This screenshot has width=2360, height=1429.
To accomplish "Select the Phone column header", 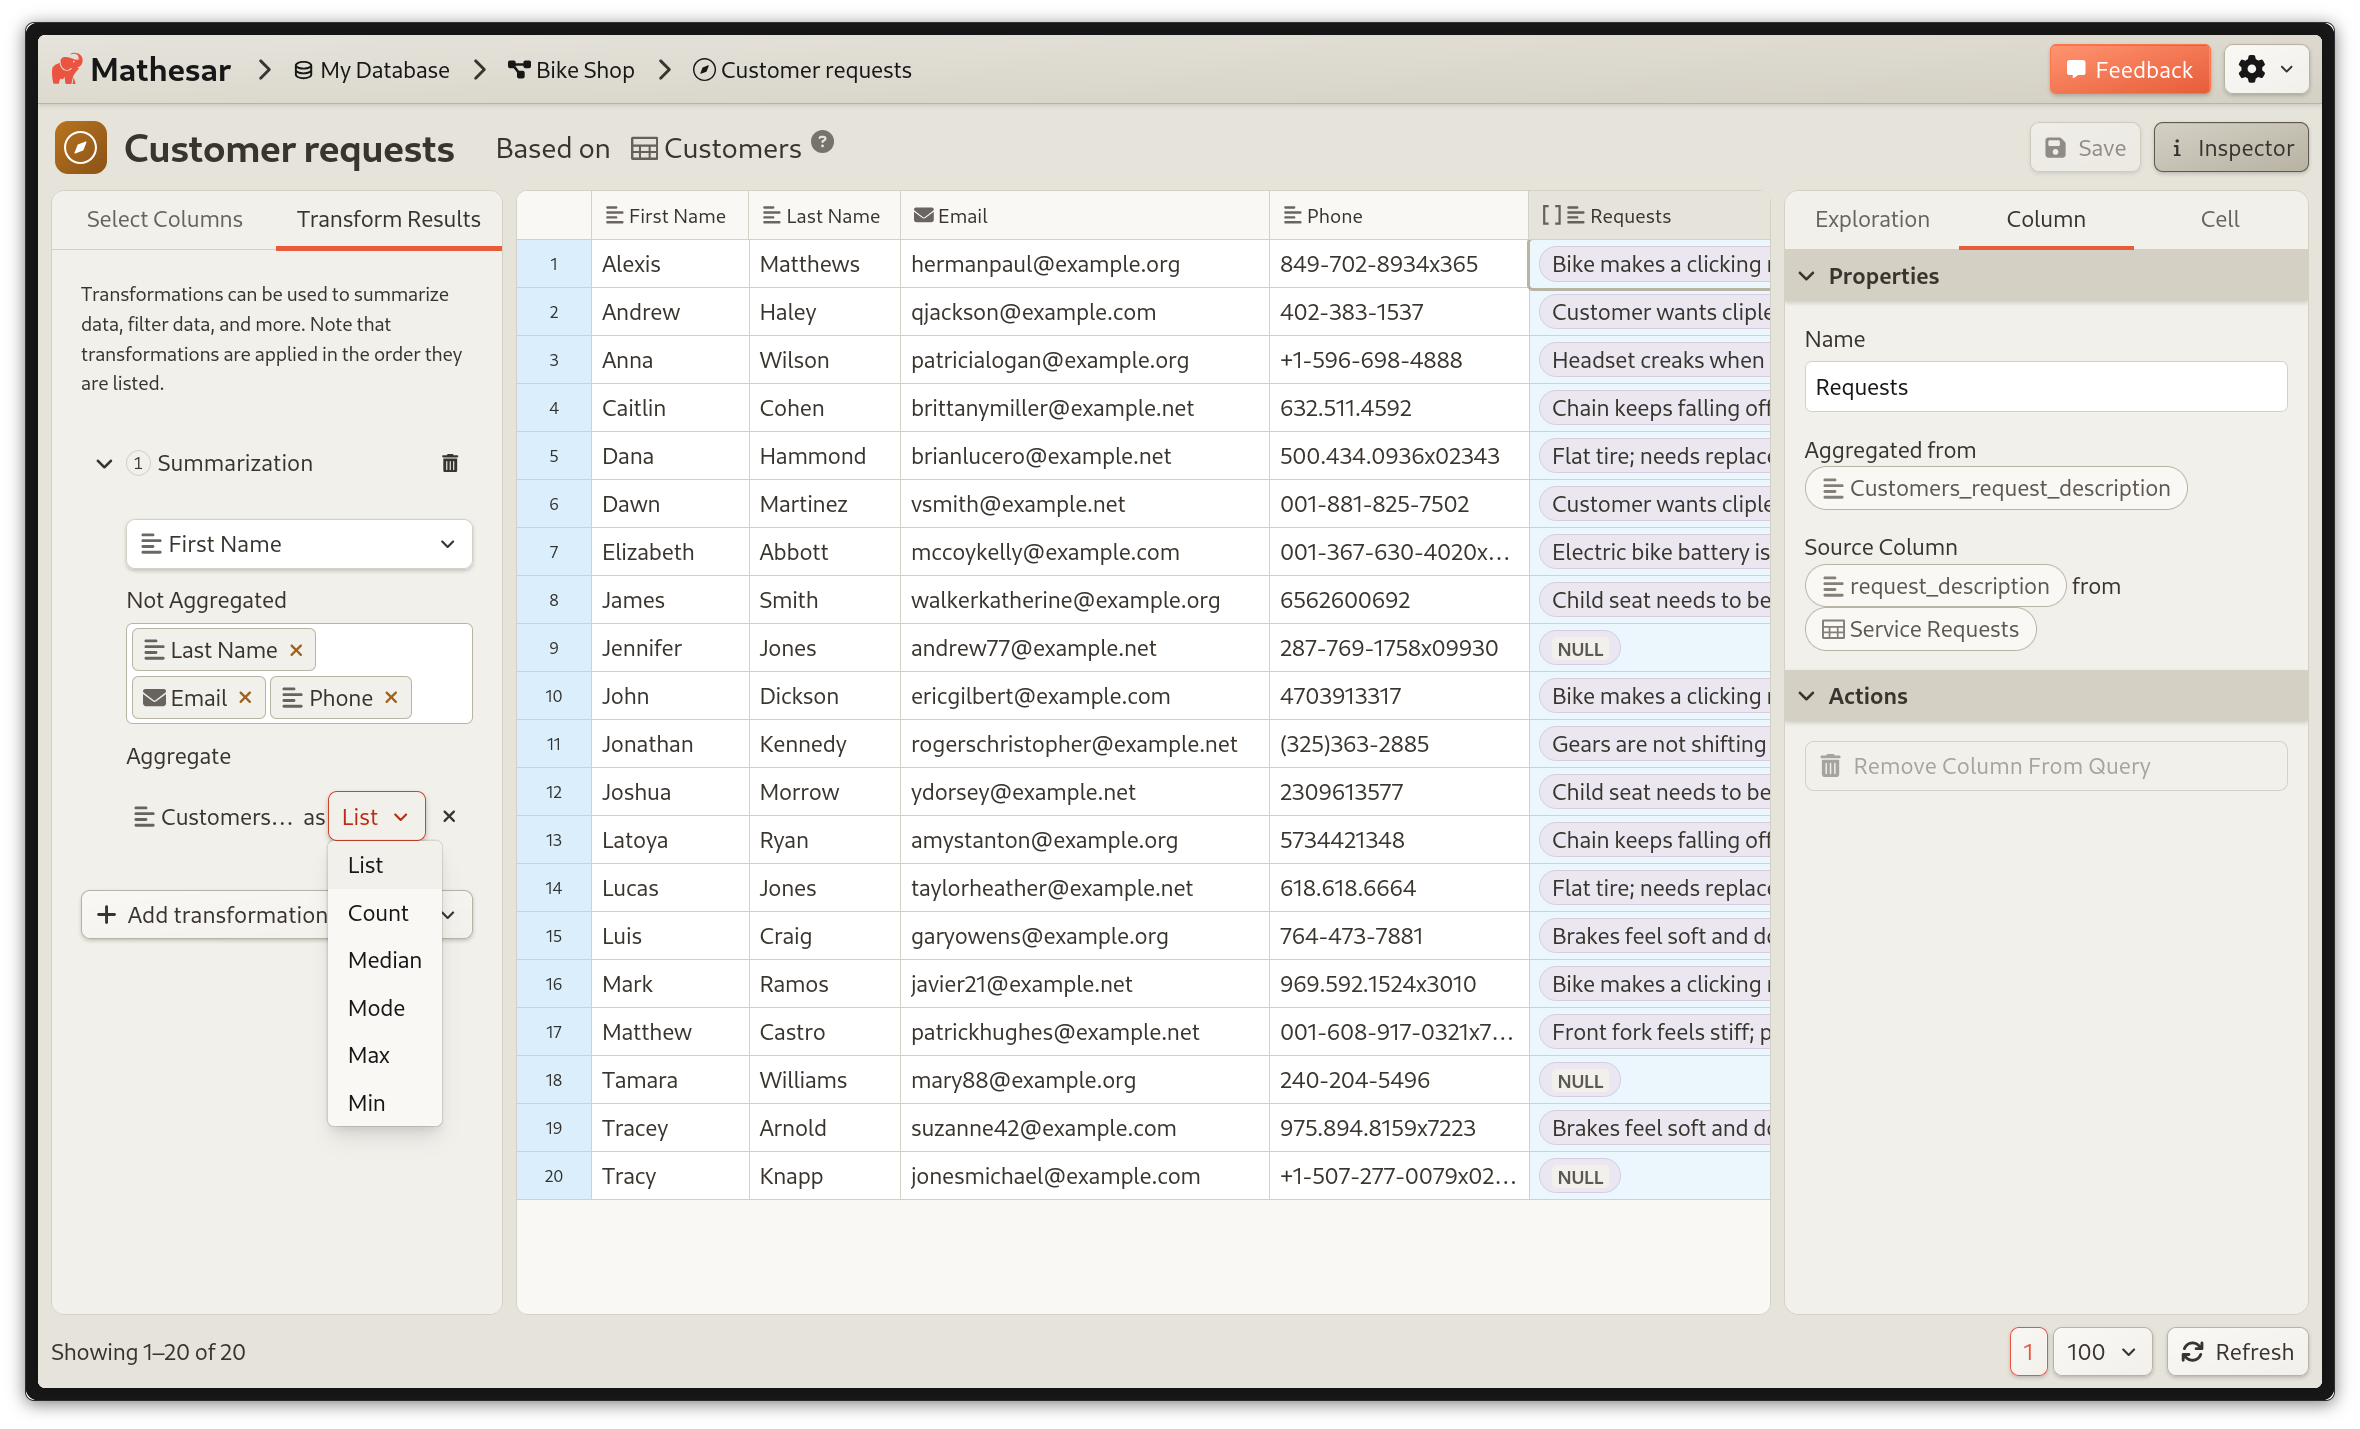I will (x=1399, y=216).
